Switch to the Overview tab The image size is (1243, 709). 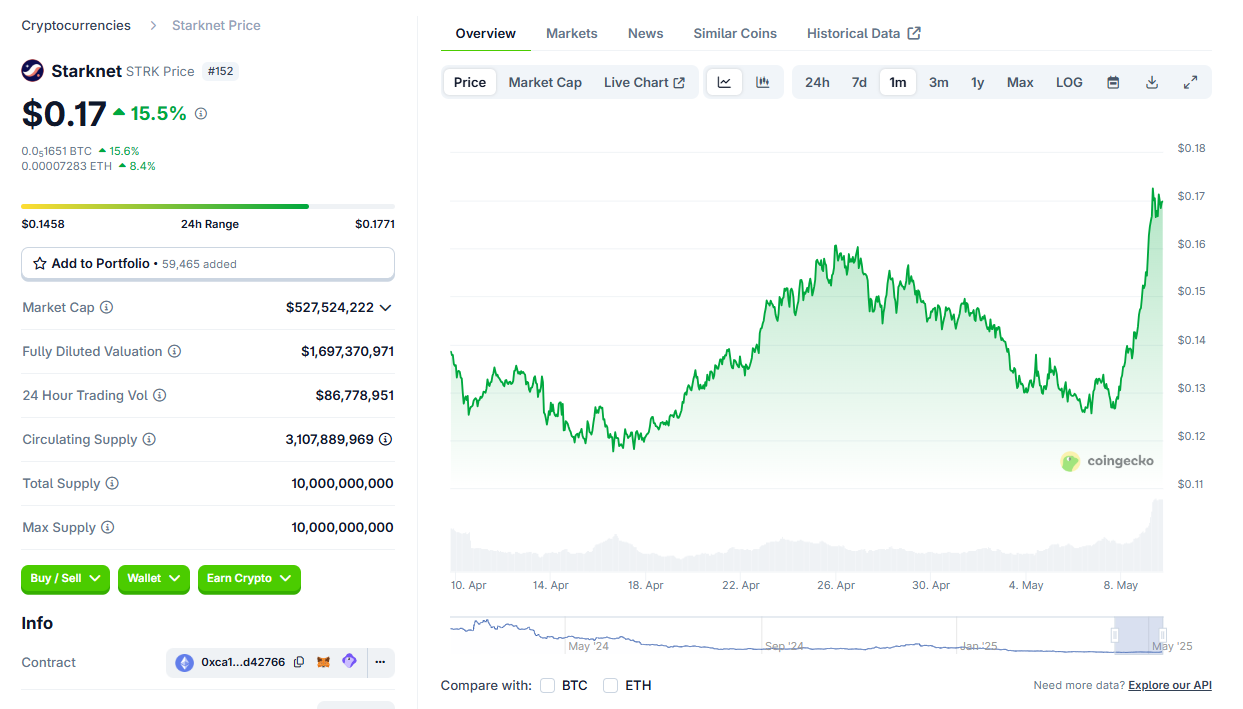486,33
